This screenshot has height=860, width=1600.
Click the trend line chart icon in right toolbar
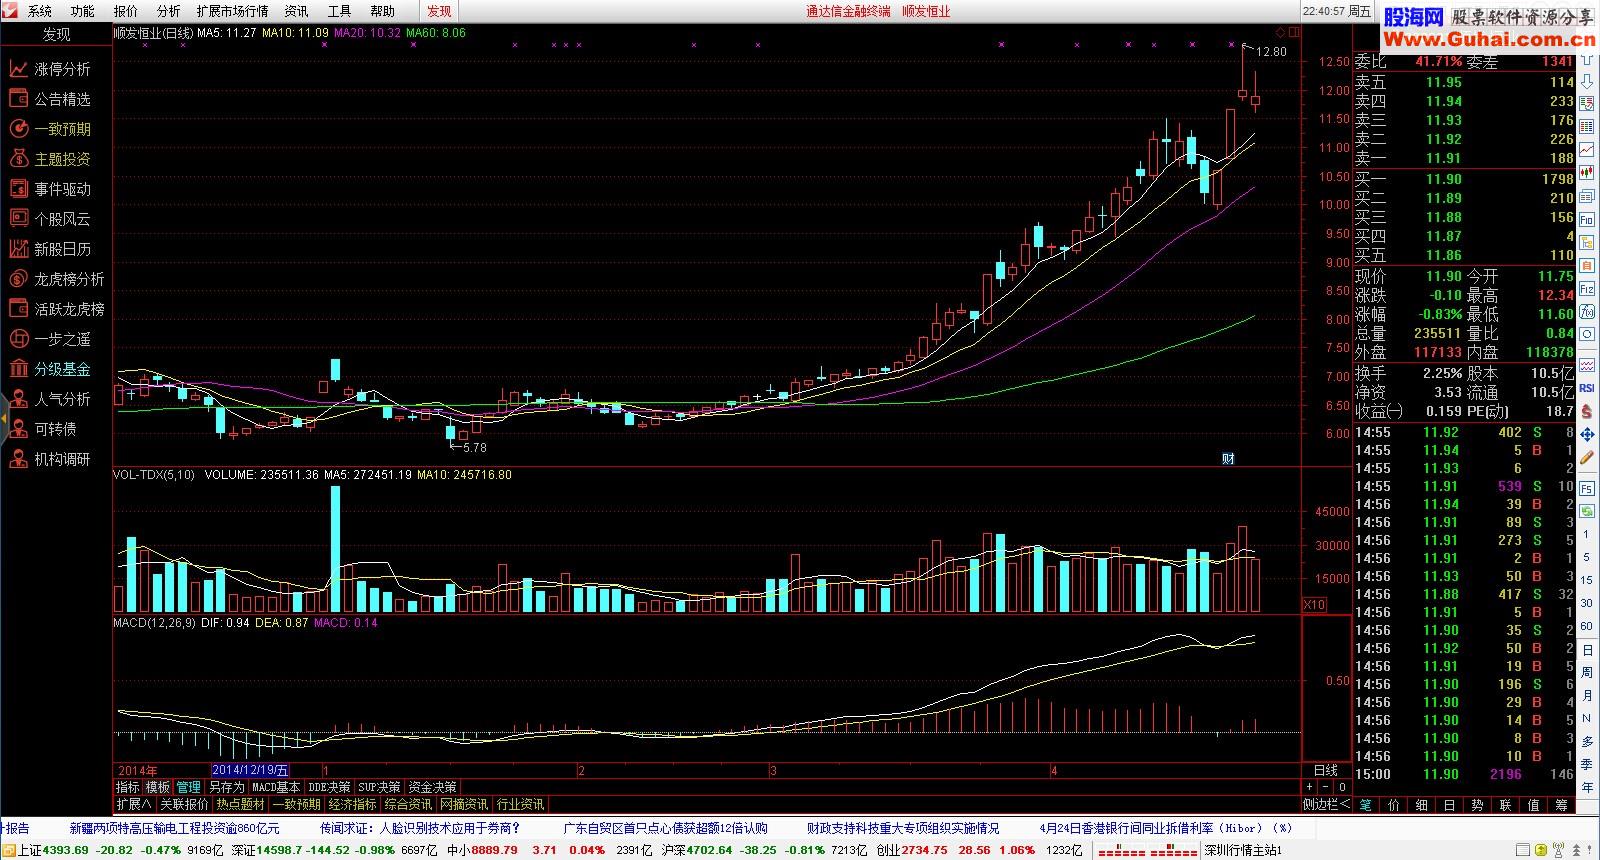1587,151
